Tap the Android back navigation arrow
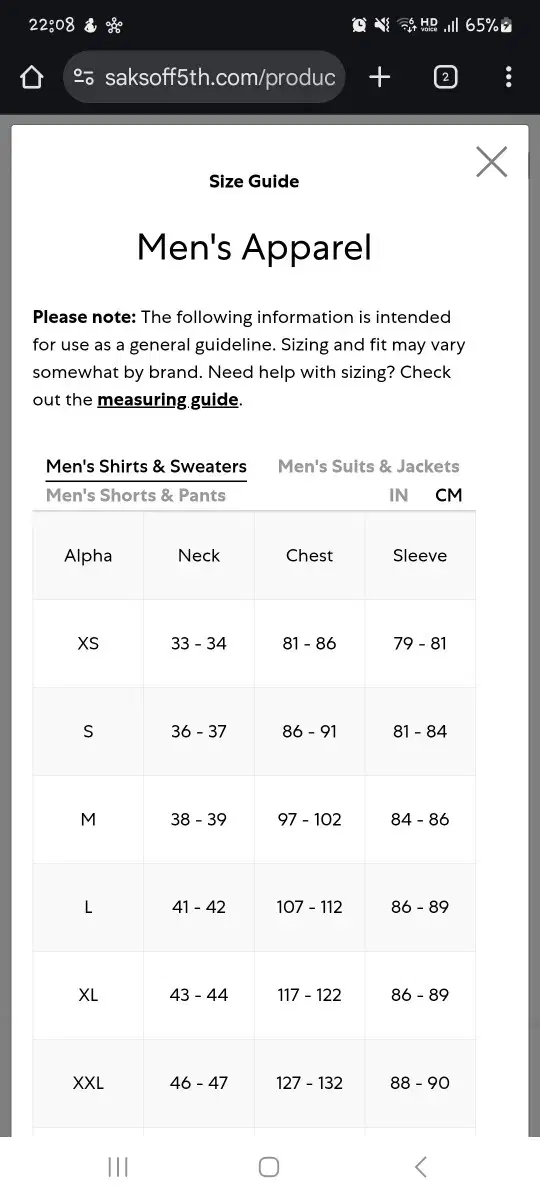Screen dimensions: 540x1200 [421, 1166]
